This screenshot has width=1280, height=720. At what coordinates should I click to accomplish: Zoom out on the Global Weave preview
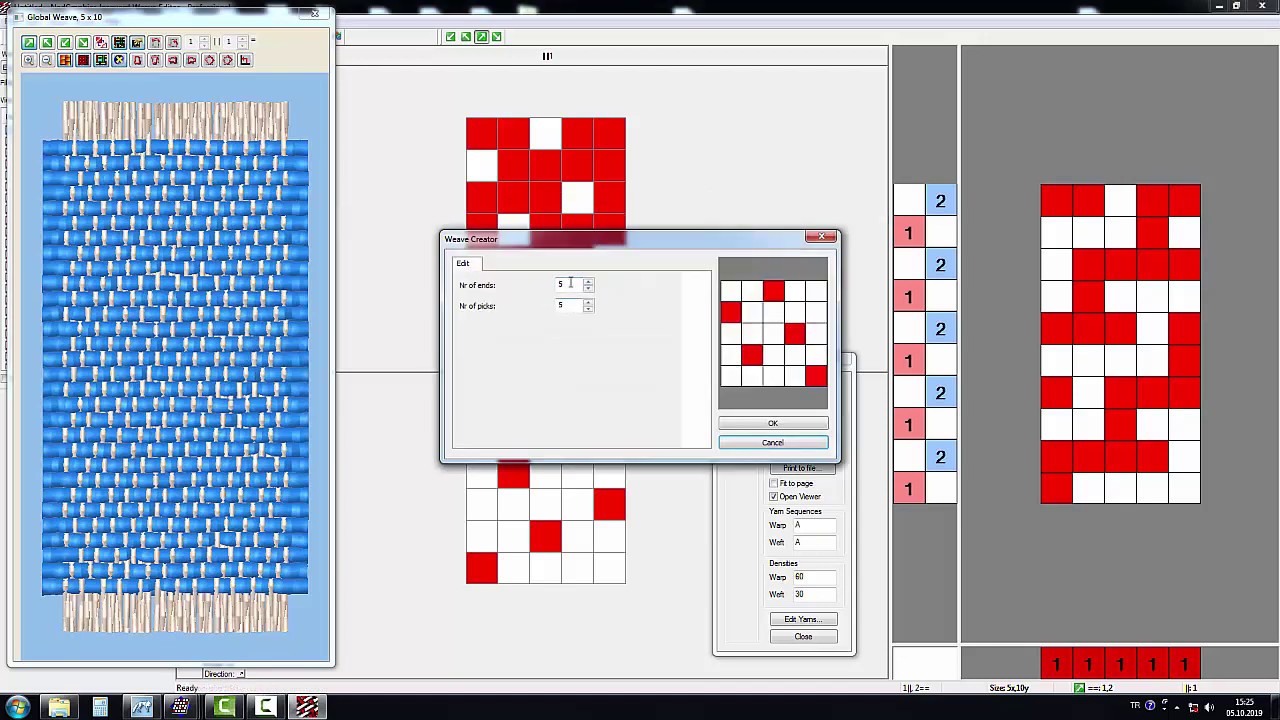point(47,60)
